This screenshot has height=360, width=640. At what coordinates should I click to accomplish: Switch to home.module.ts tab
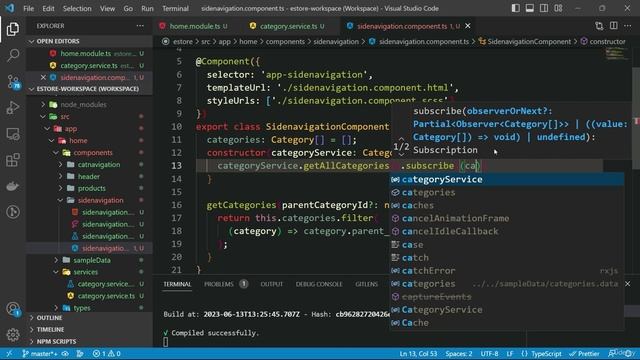pos(195,26)
